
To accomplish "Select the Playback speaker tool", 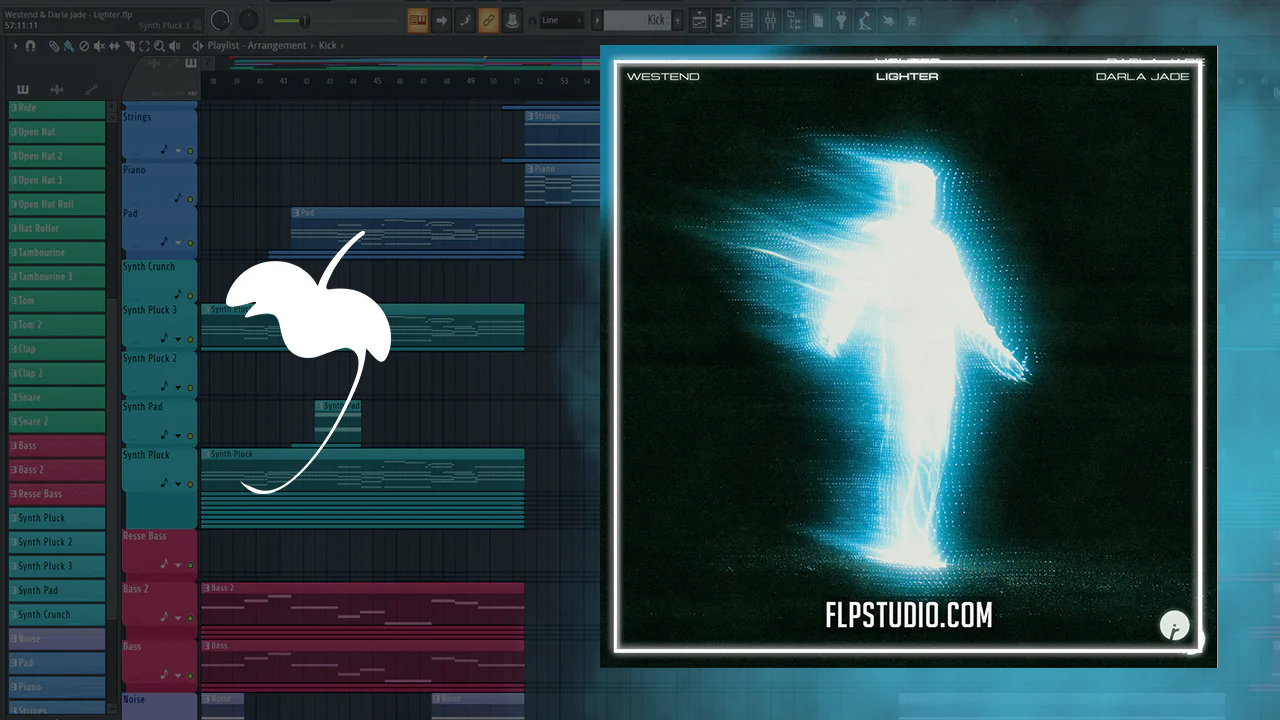I will pyautogui.click(x=175, y=46).
